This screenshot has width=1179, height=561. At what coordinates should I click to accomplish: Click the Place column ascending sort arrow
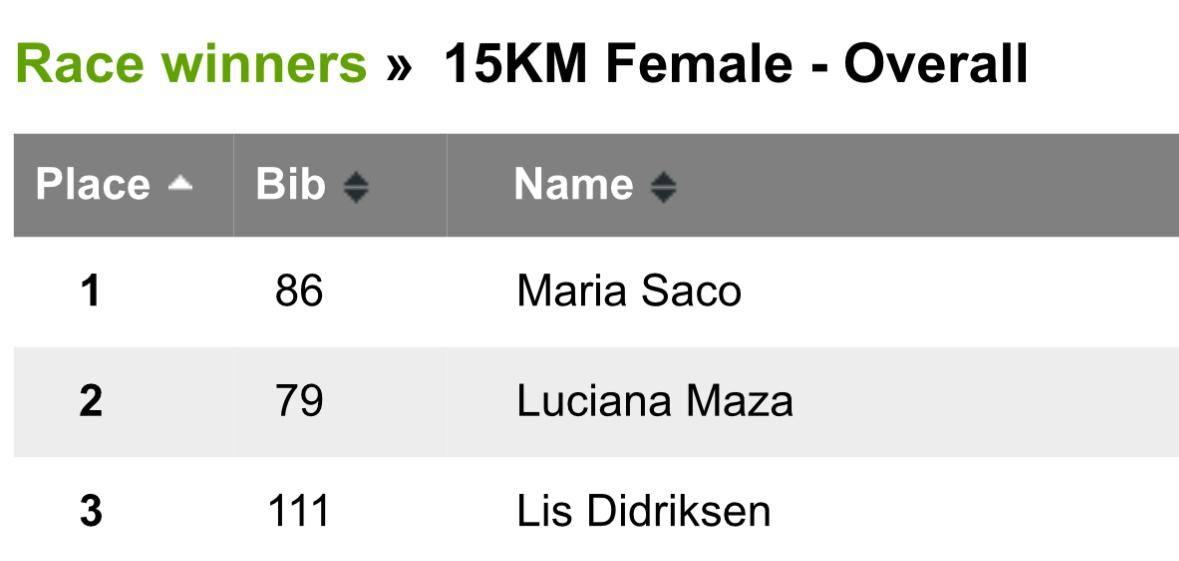(180, 184)
